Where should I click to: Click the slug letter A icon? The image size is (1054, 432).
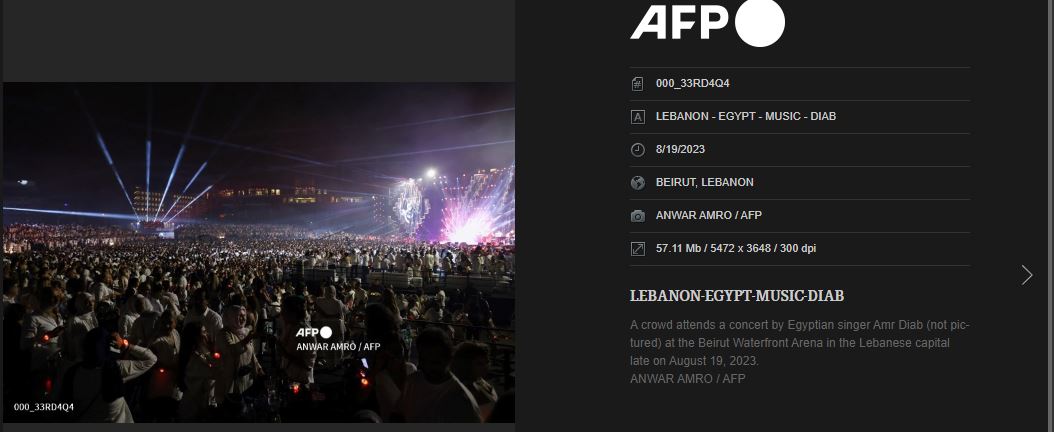tap(637, 117)
